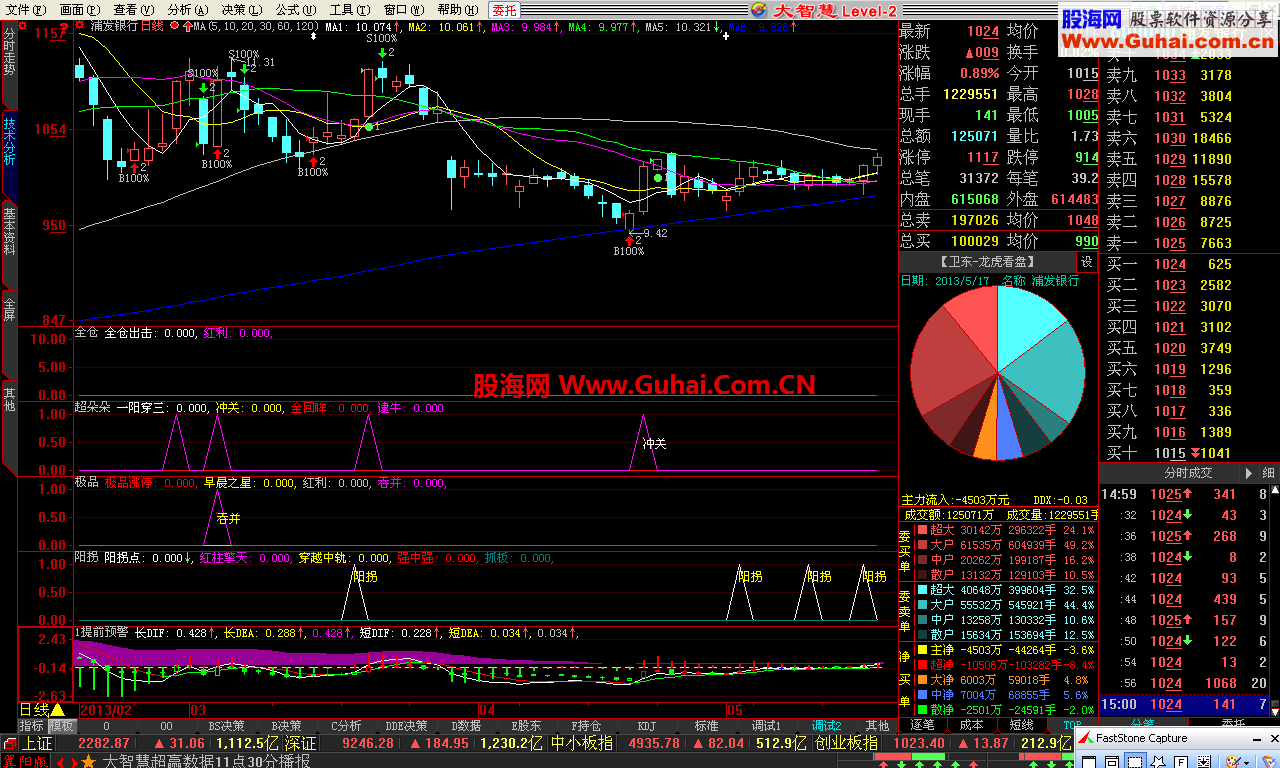Select the 成本 tab
Image resolution: width=1280 pixels, height=768 pixels.
click(x=971, y=724)
